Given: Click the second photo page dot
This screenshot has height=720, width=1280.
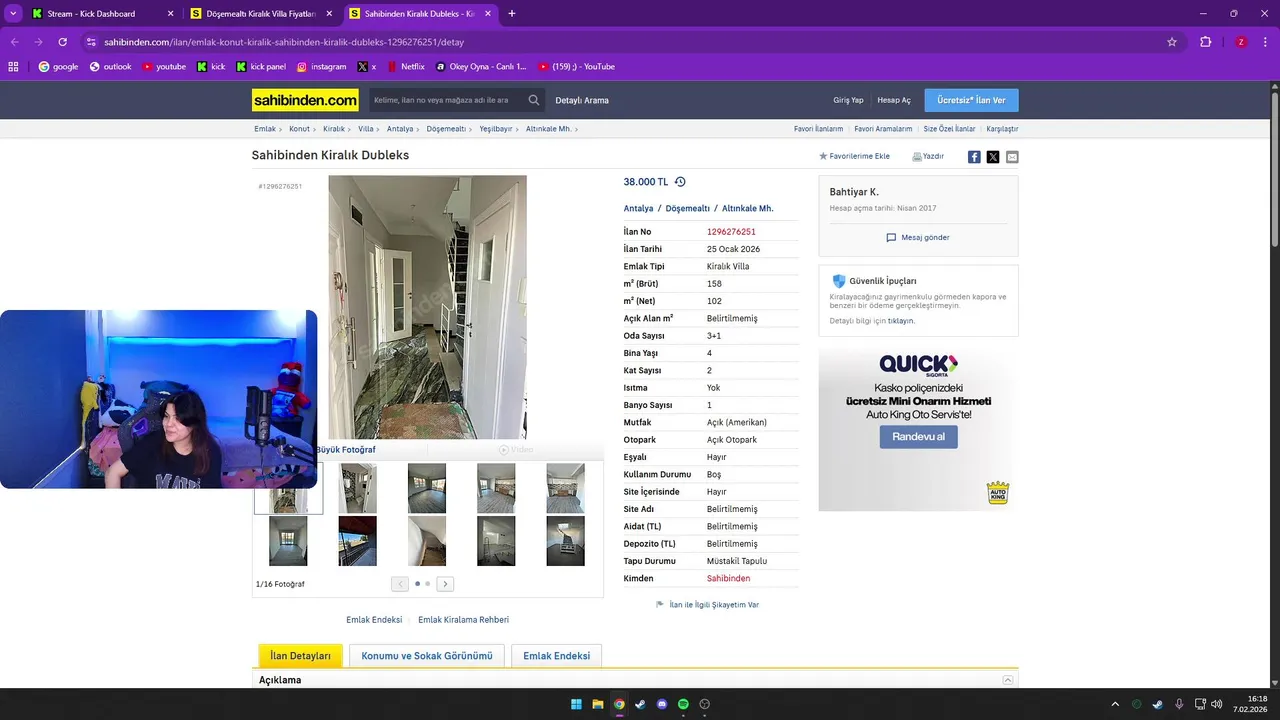Looking at the screenshot, I should click(428, 584).
